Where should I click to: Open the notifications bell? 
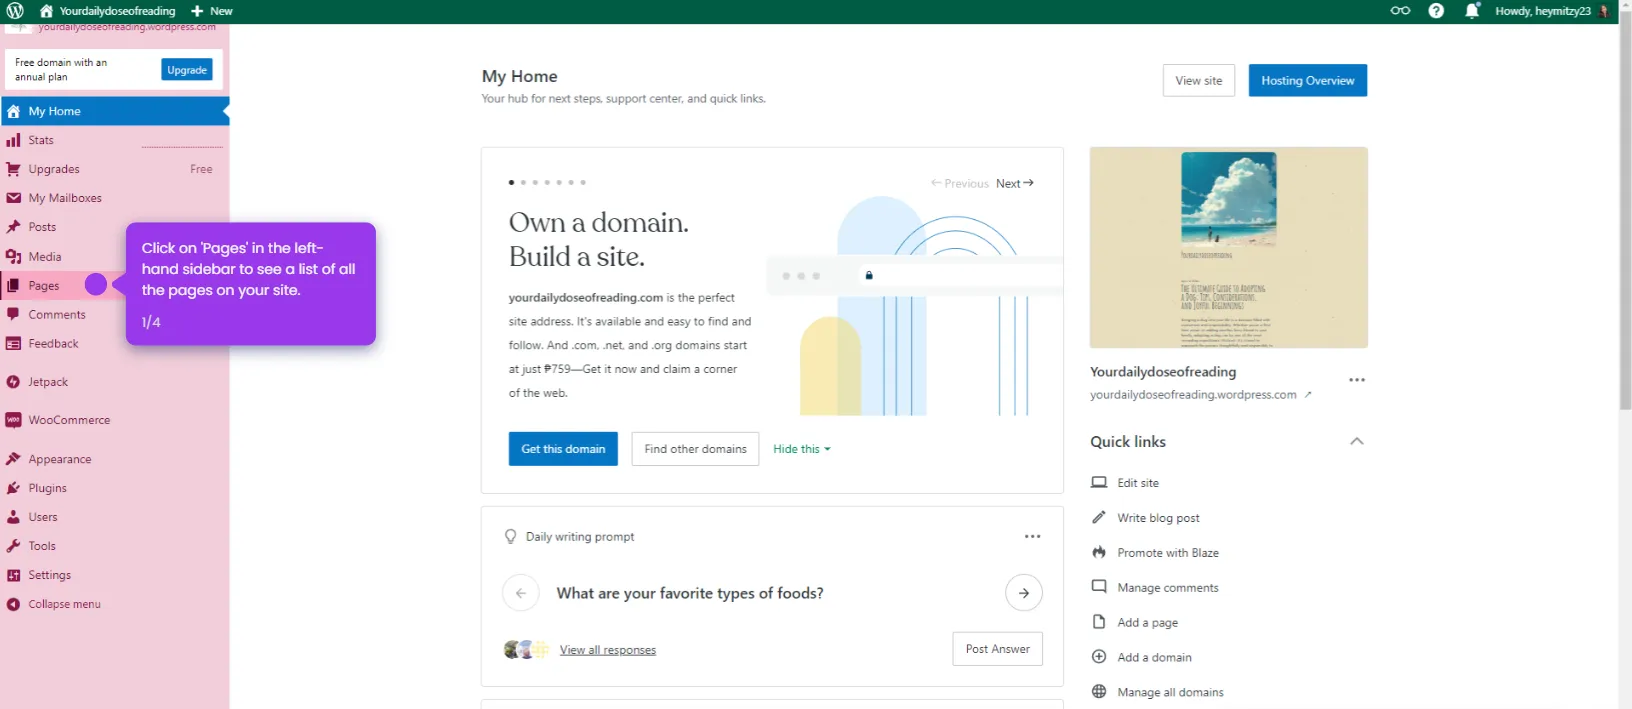click(x=1472, y=11)
